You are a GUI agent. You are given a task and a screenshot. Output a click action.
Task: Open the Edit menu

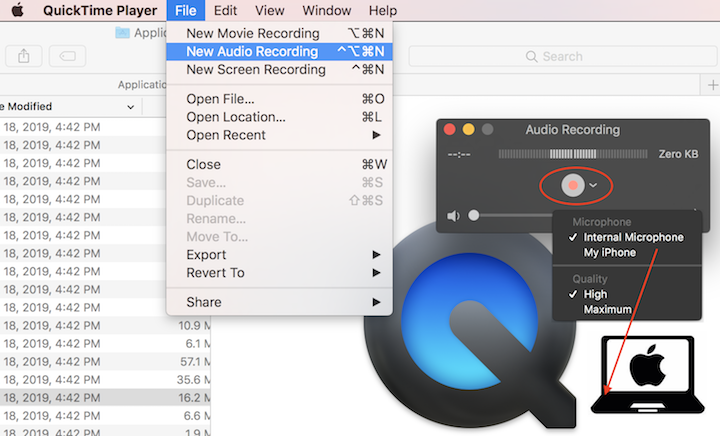coord(225,10)
